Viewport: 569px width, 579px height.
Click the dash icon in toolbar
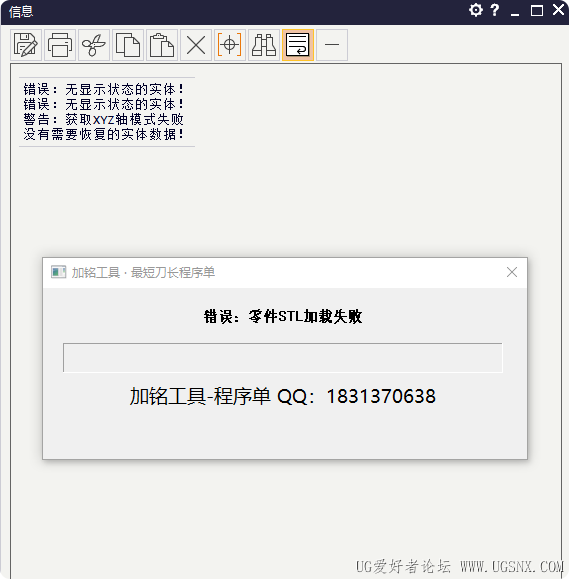332,45
